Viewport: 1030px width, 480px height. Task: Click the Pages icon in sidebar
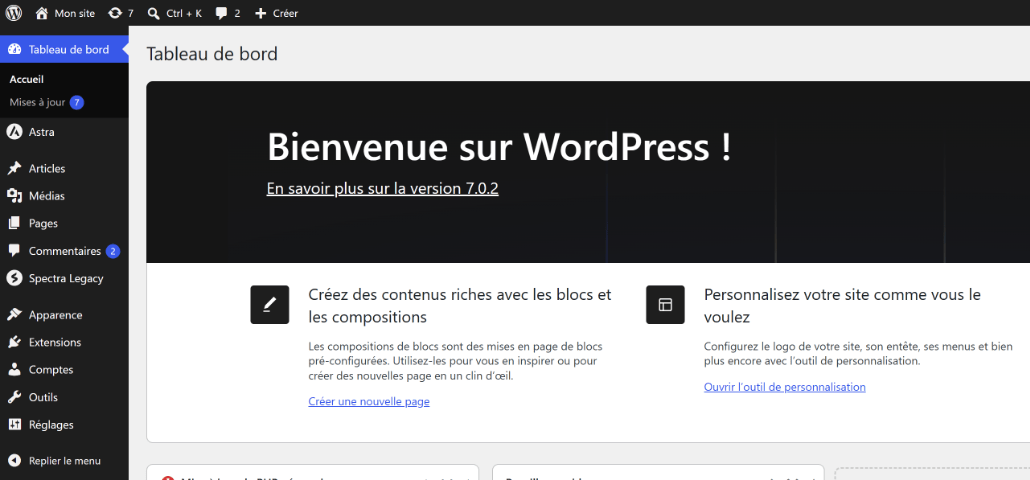[14, 223]
